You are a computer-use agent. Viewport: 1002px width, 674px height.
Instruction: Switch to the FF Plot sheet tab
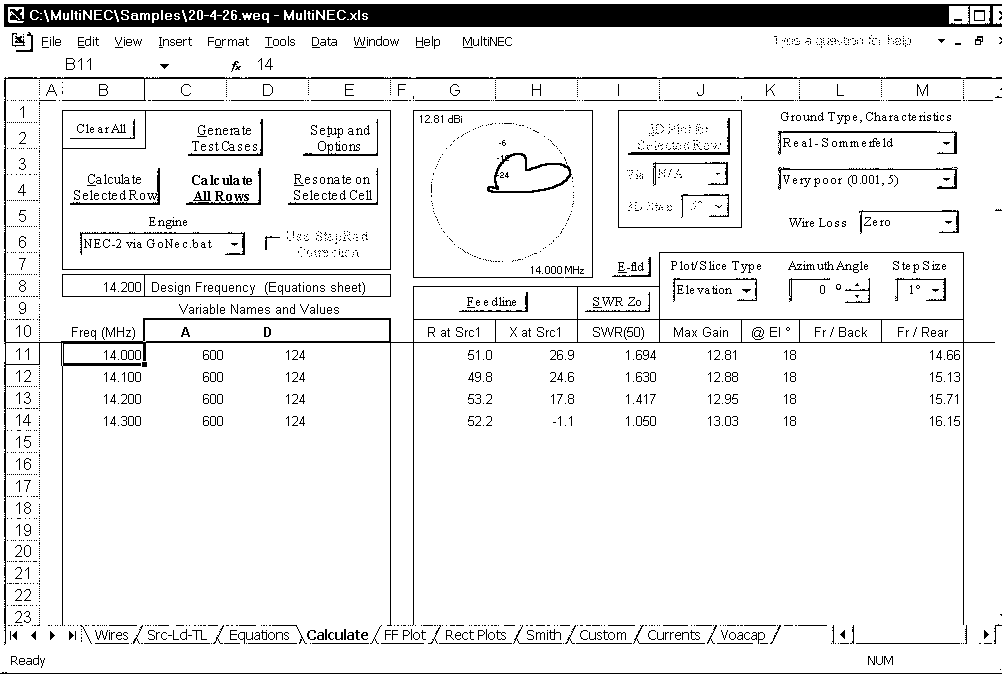[405, 635]
